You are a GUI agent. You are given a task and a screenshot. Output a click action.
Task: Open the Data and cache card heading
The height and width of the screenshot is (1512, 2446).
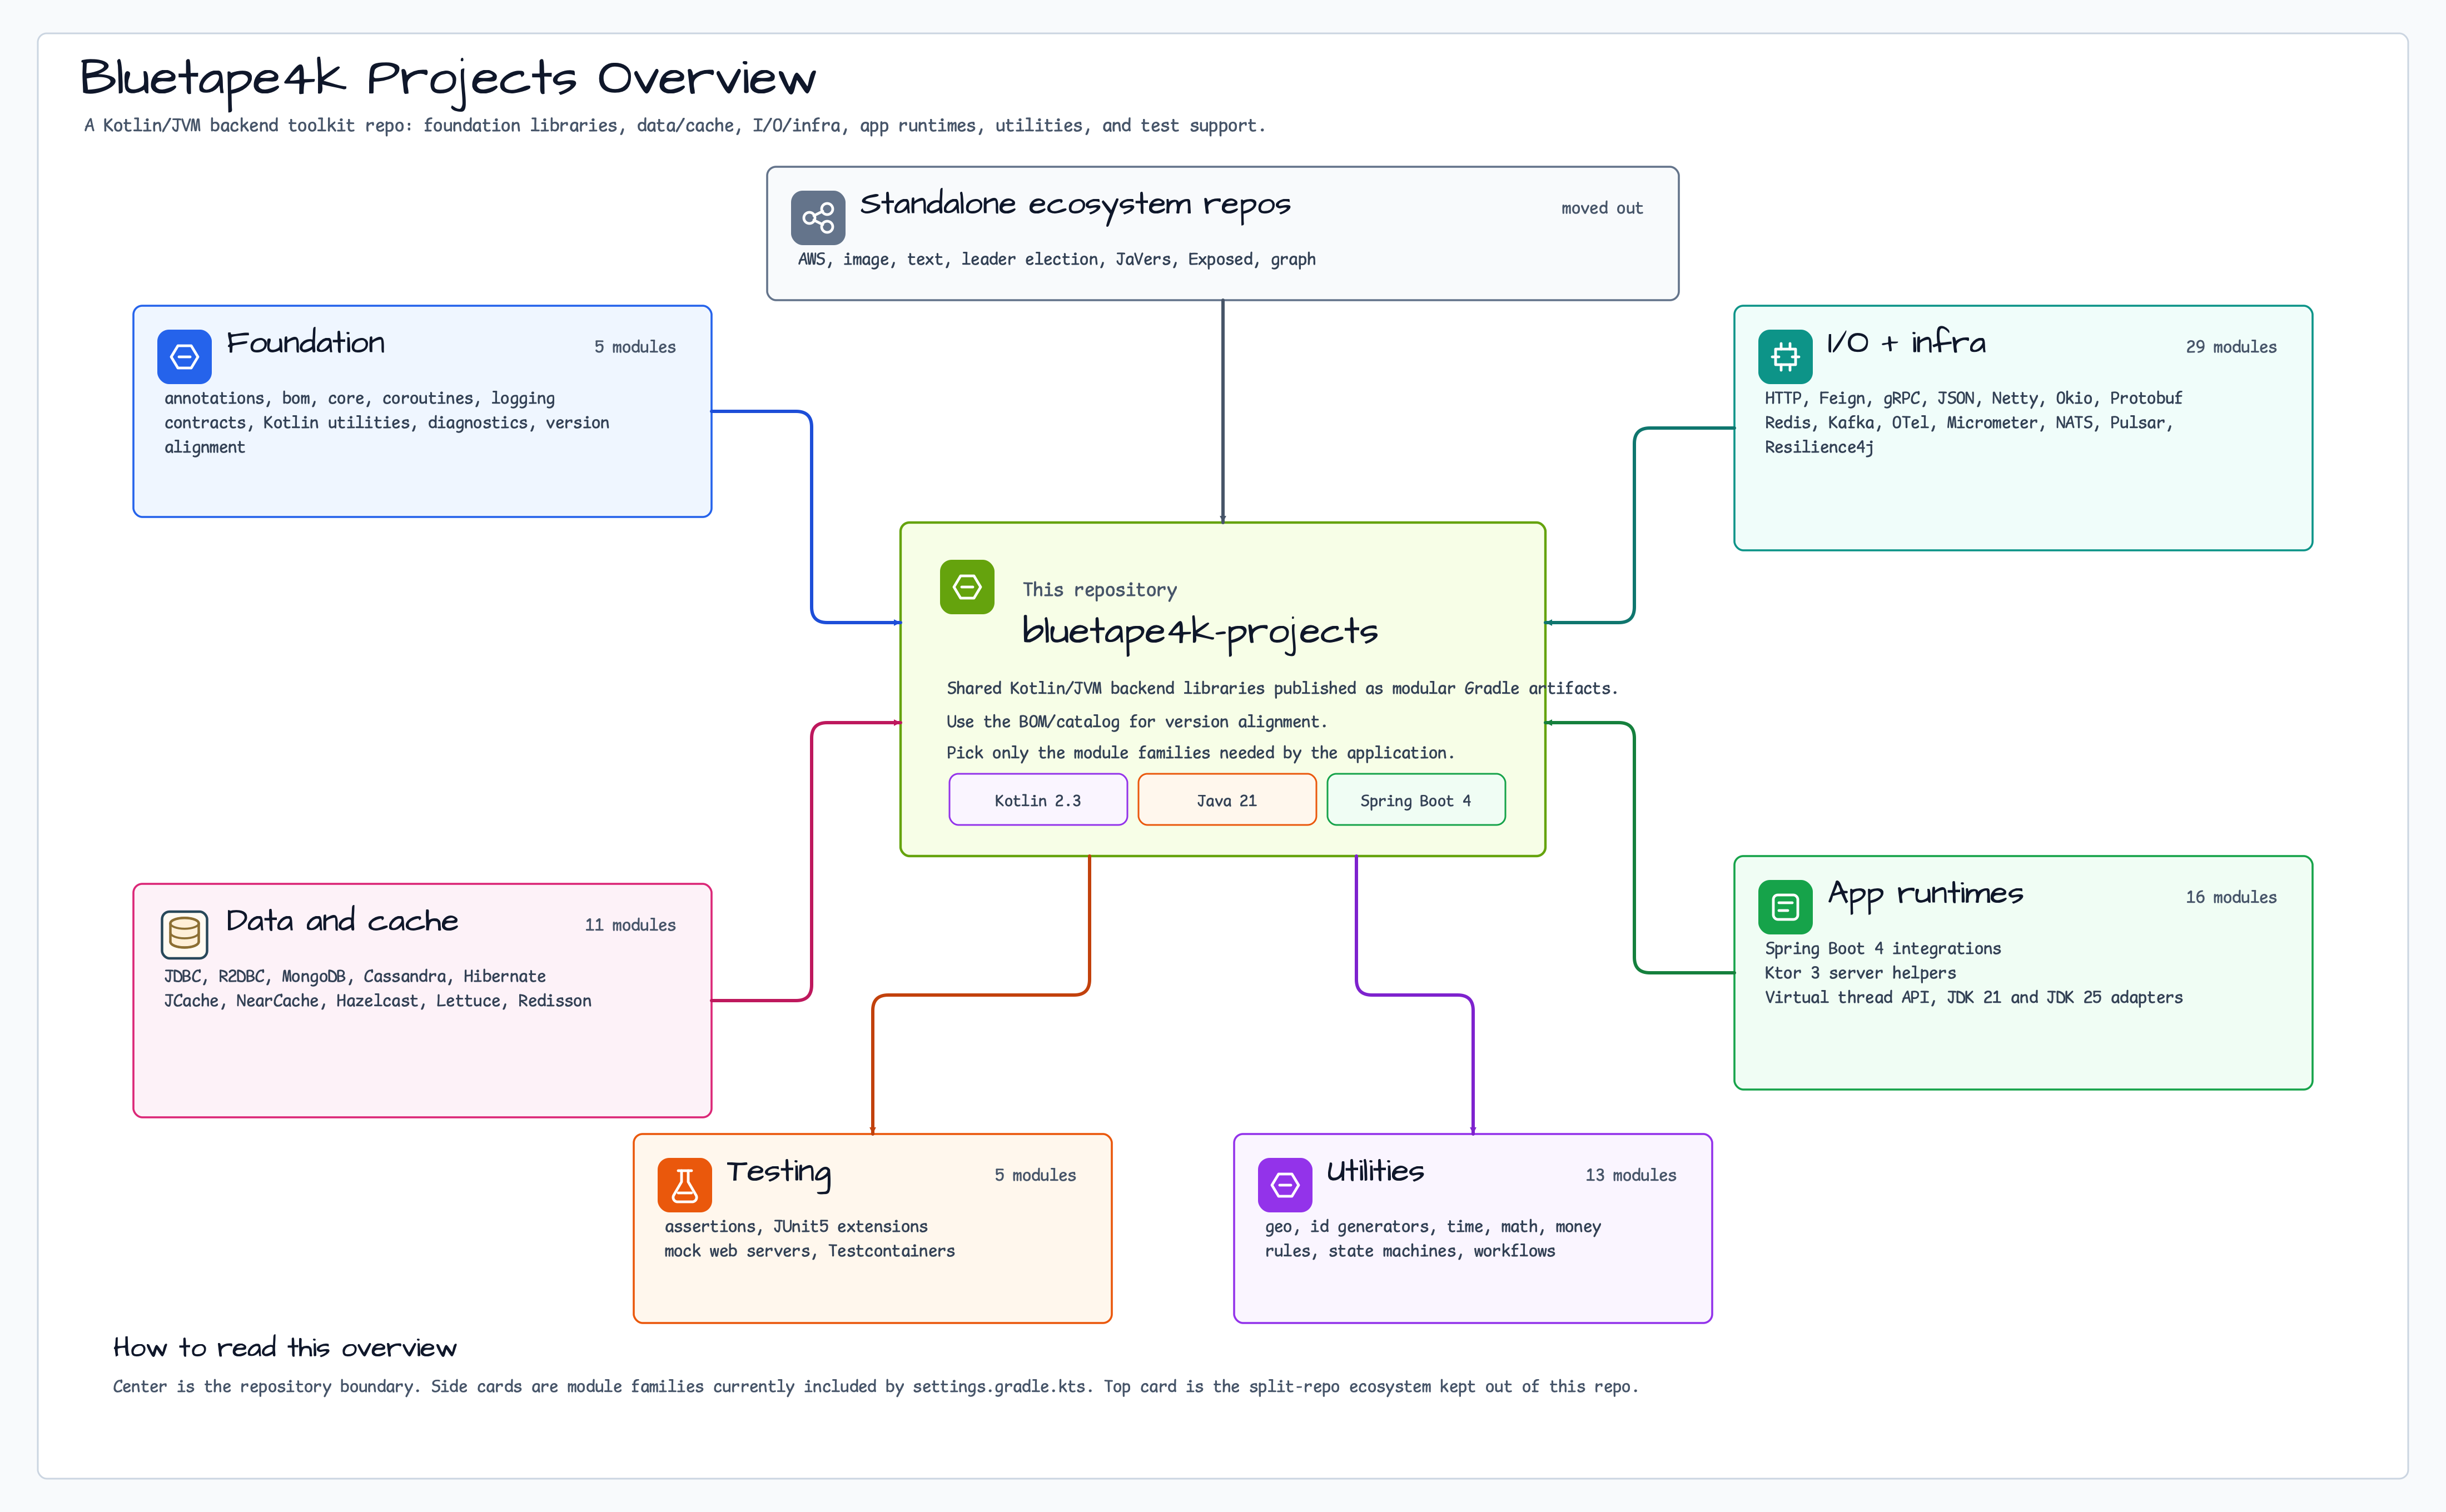[x=342, y=921]
